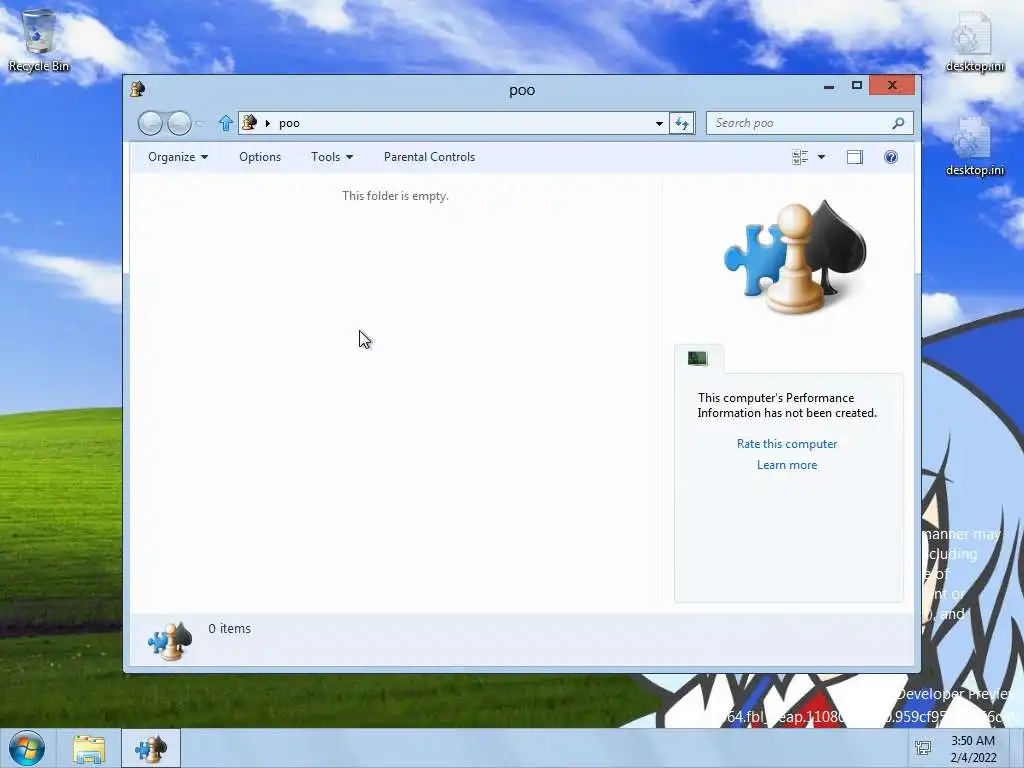This screenshot has height=768, width=1024.
Task: Open the address bar history dropdown
Action: [659, 123]
